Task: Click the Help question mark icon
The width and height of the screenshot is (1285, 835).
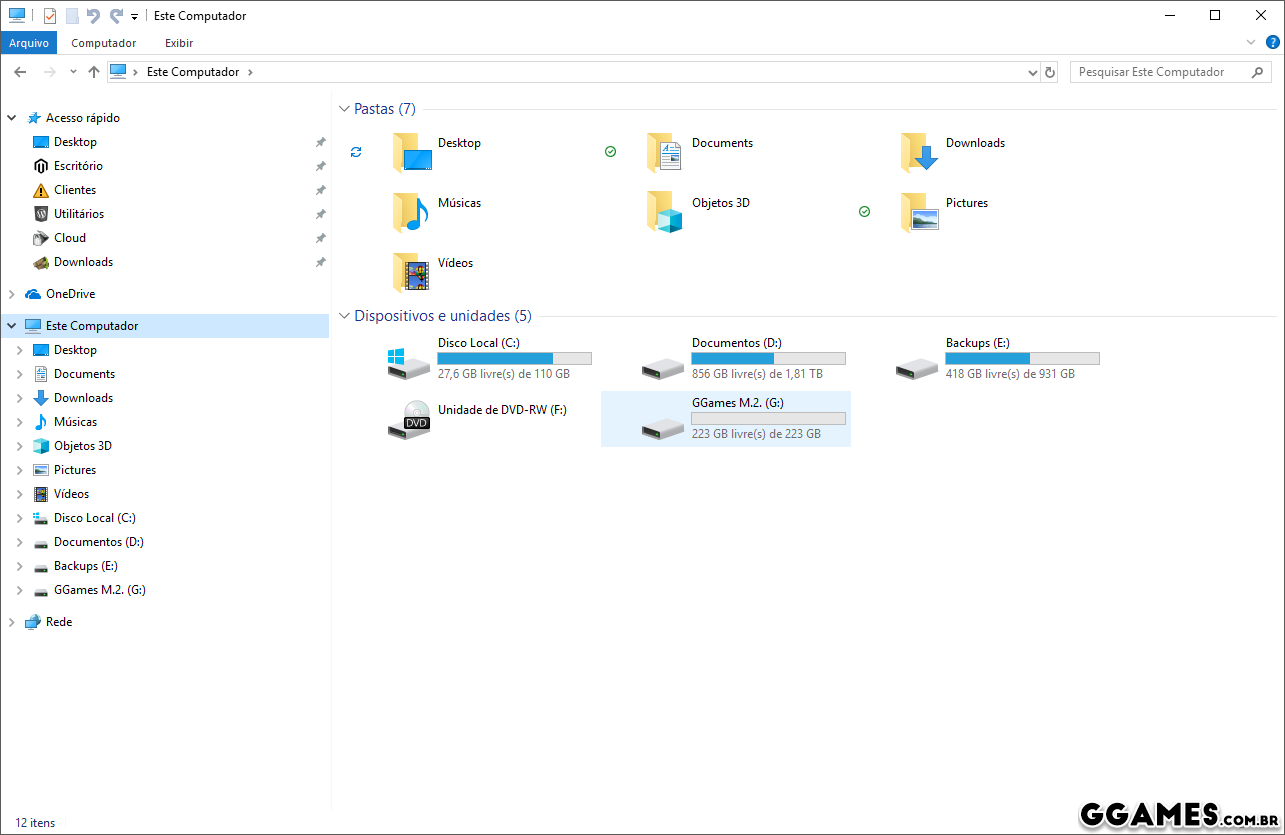Action: (1272, 42)
